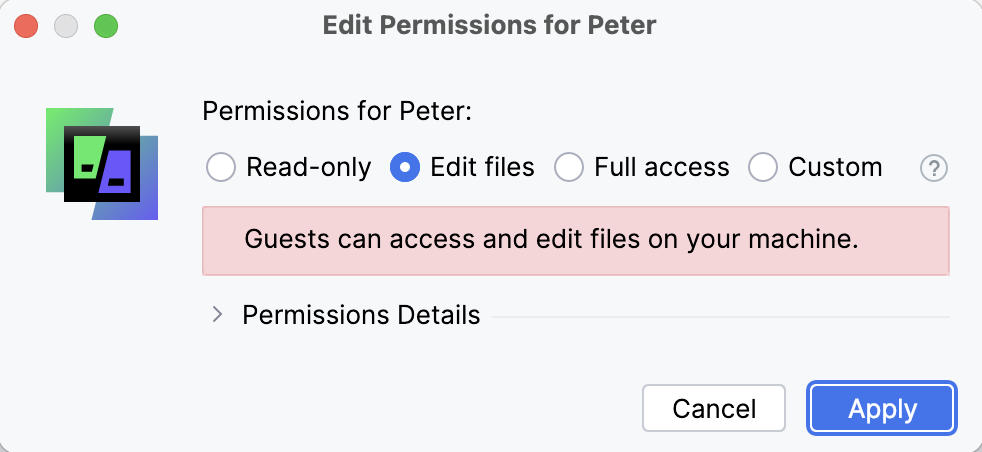Screen dimensions: 982x452
Task: Click the Edit Permissions for Peter title bar
Action: [490, 25]
